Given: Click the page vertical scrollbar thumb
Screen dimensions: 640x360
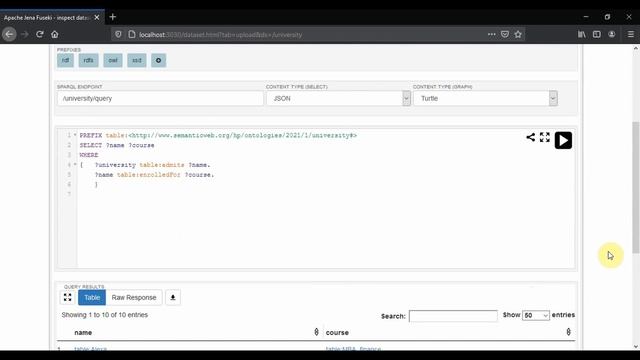Looking at the screenshot, I should click(636, 188).
